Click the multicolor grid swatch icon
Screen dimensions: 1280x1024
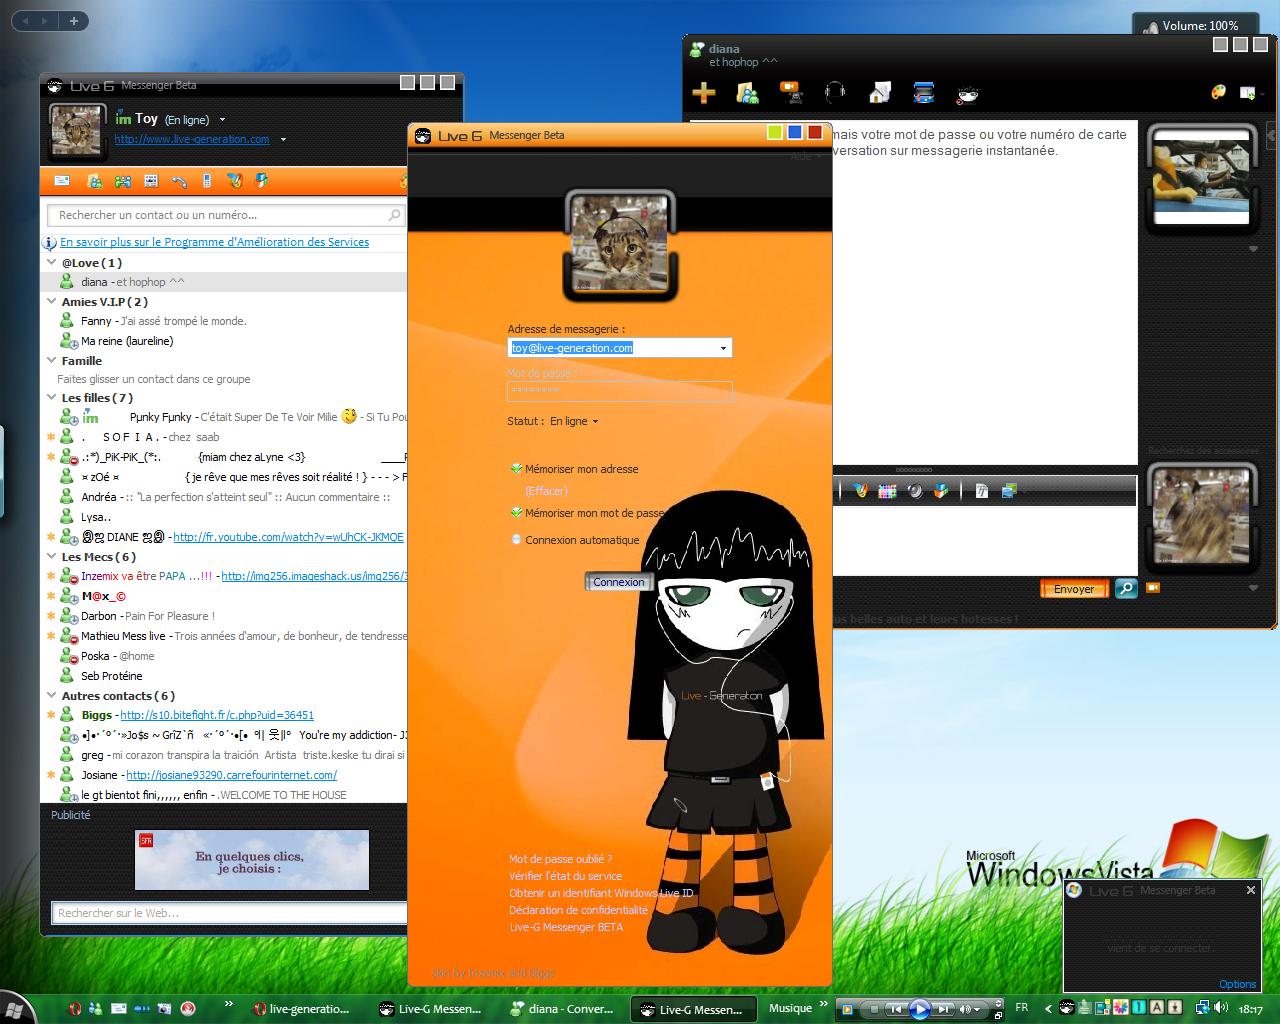pyautogui.click(x=887, y=491)
